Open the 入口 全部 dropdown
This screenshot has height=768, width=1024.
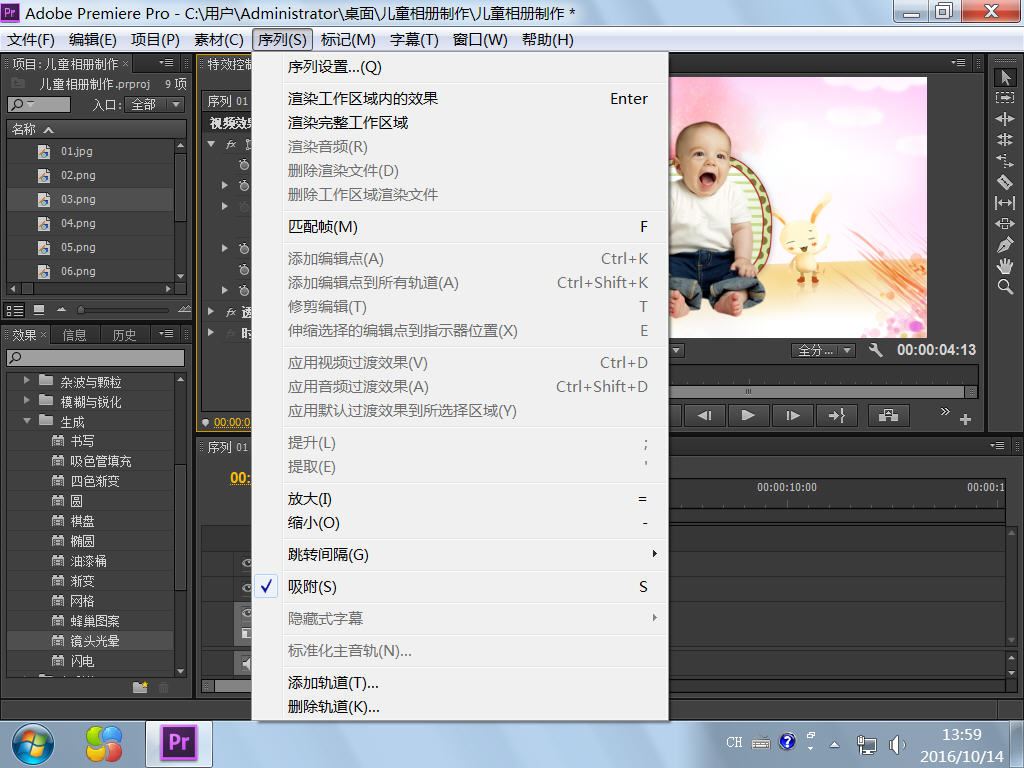155,104
